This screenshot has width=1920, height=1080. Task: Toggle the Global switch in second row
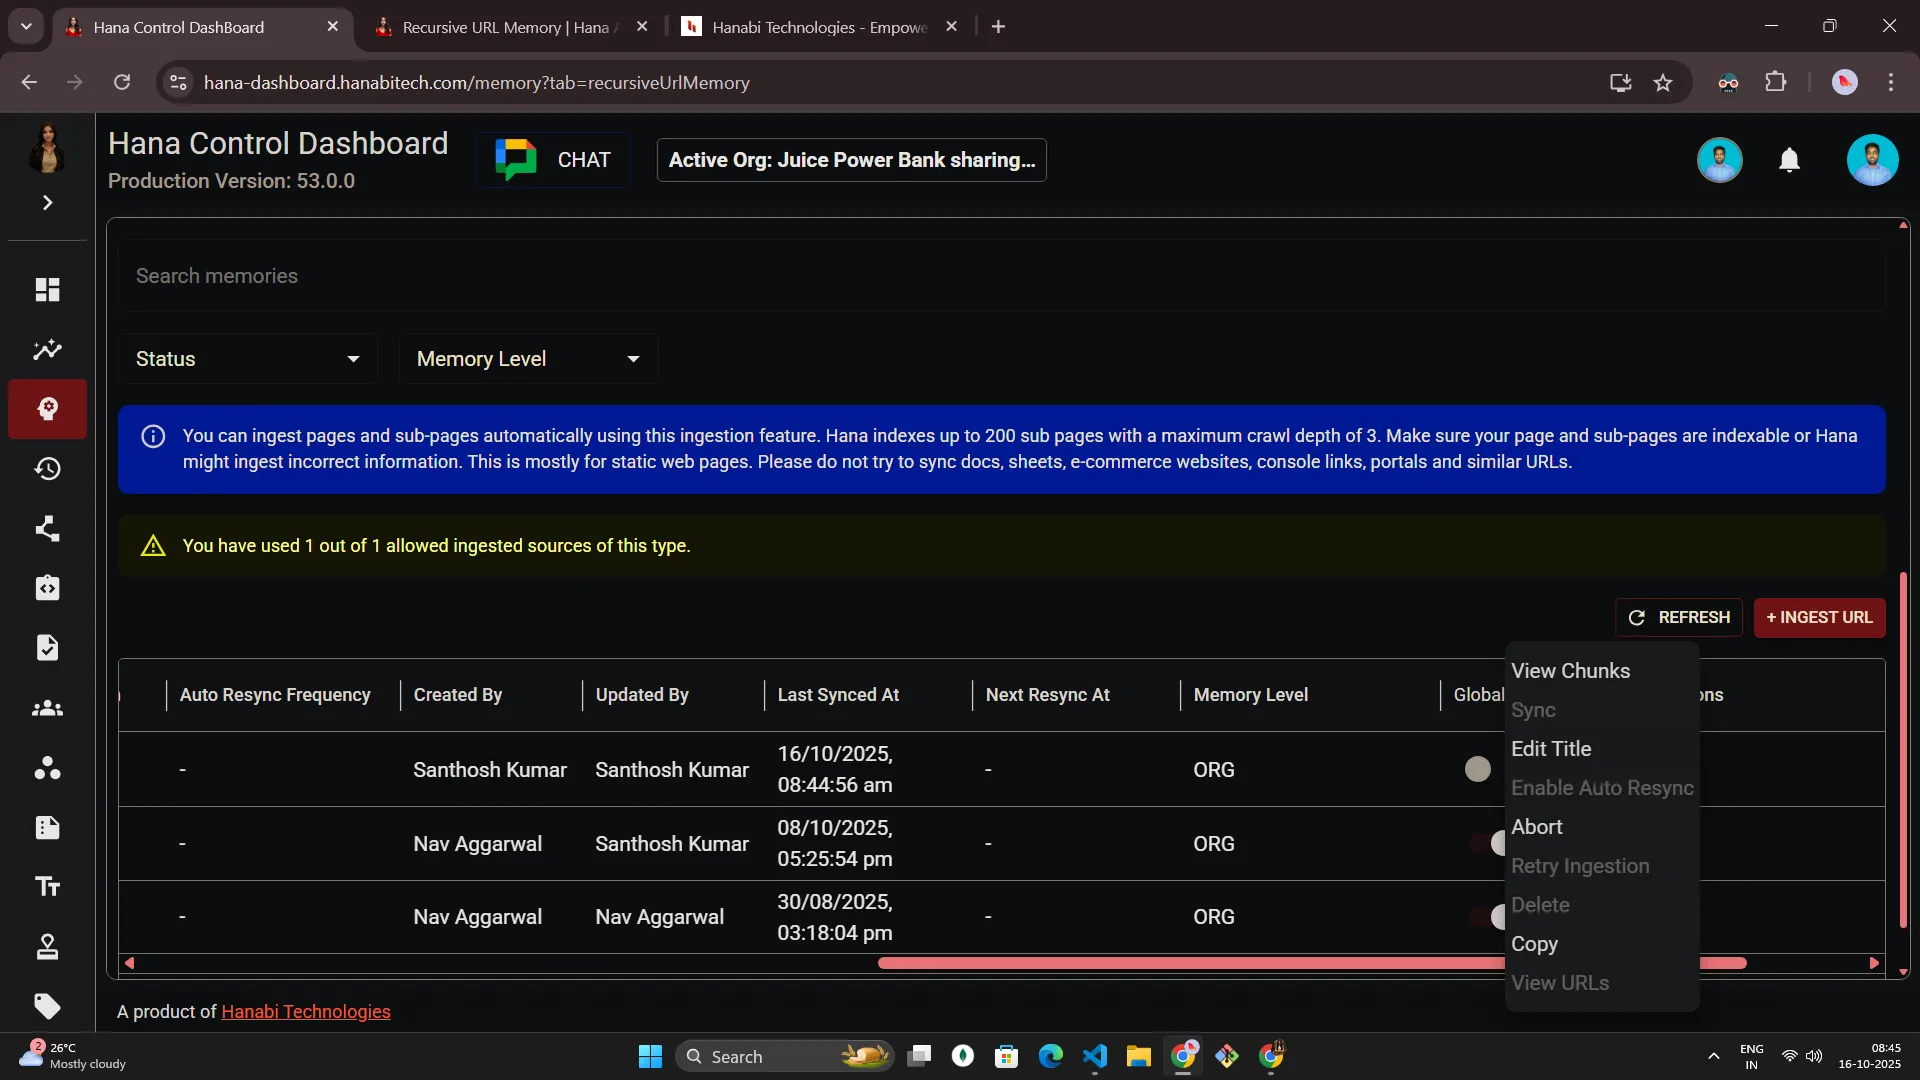(x=1488, y=843)
